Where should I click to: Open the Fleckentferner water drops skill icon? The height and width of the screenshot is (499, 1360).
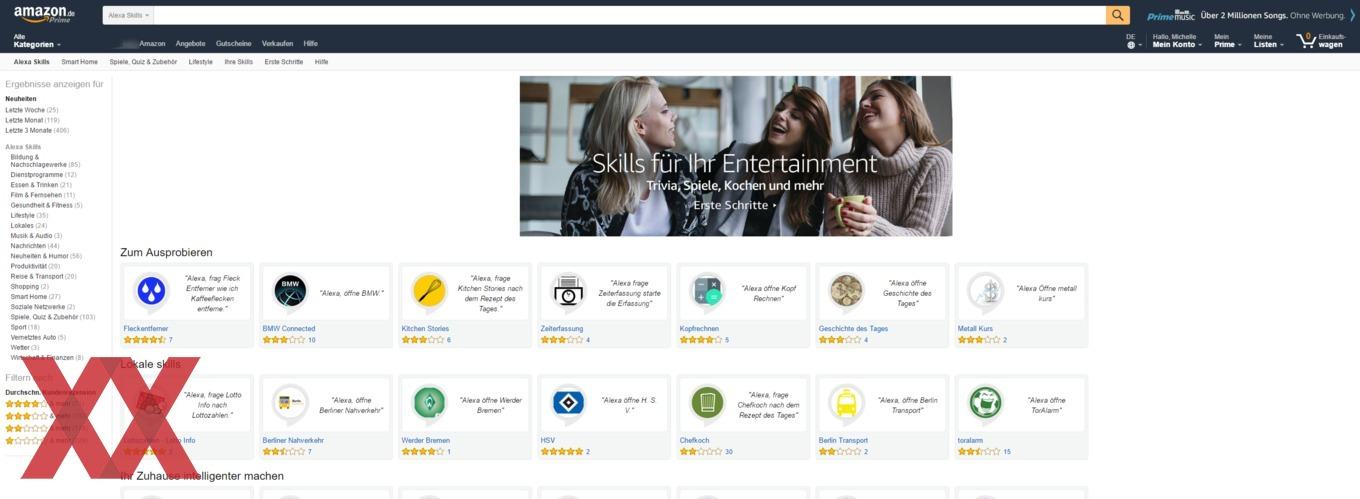coord(151,290)
